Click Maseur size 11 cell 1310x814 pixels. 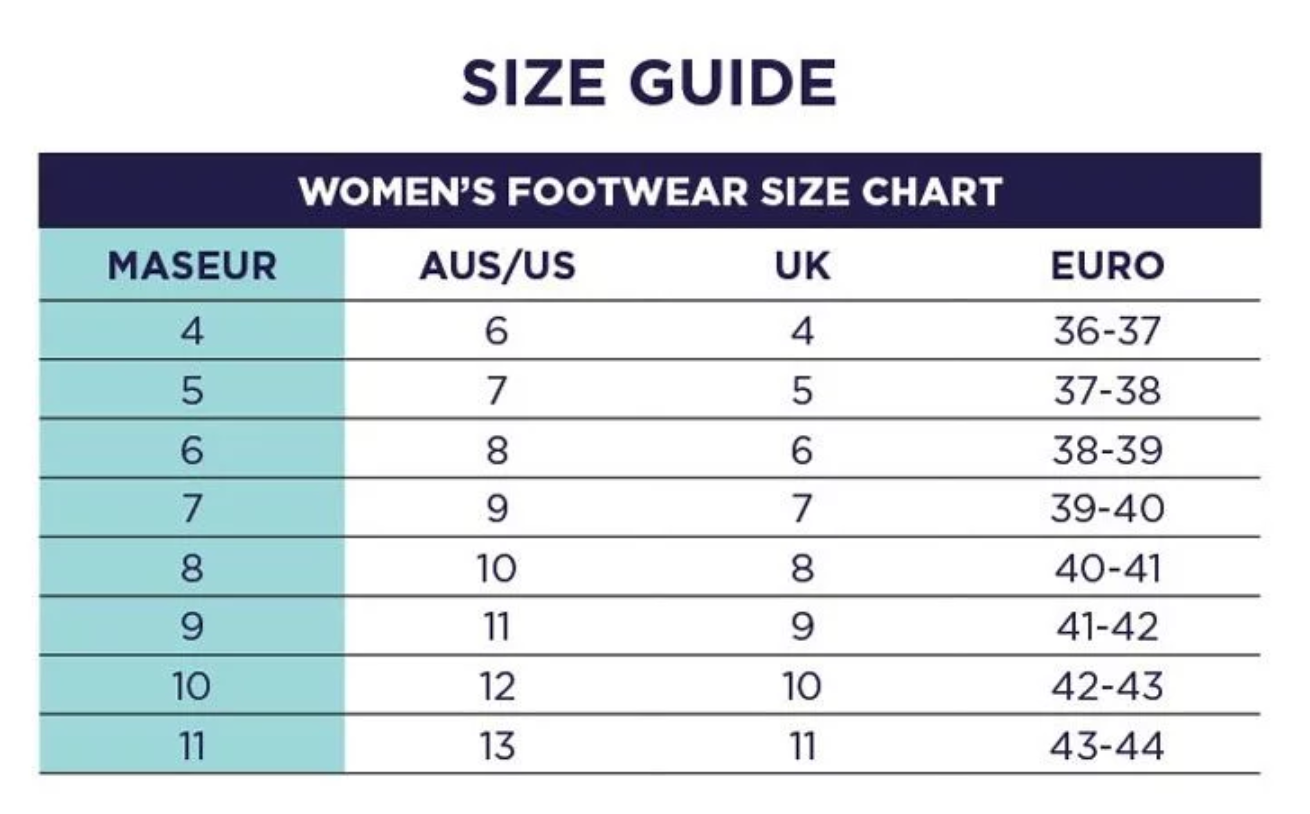click(192, 746)
